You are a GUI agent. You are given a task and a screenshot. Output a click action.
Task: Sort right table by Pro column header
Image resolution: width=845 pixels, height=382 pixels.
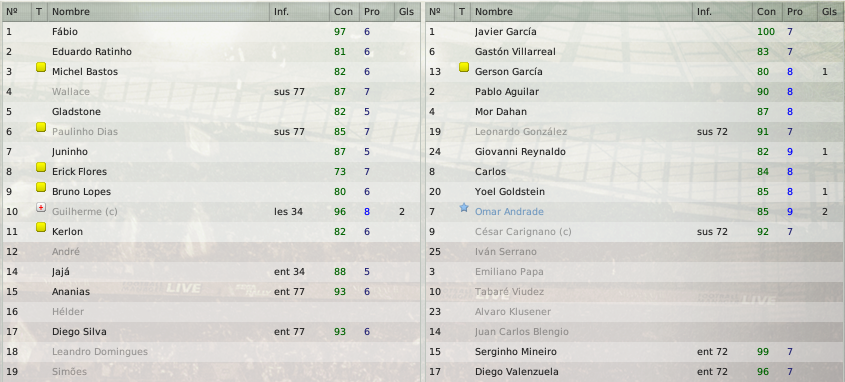[798, 11]
